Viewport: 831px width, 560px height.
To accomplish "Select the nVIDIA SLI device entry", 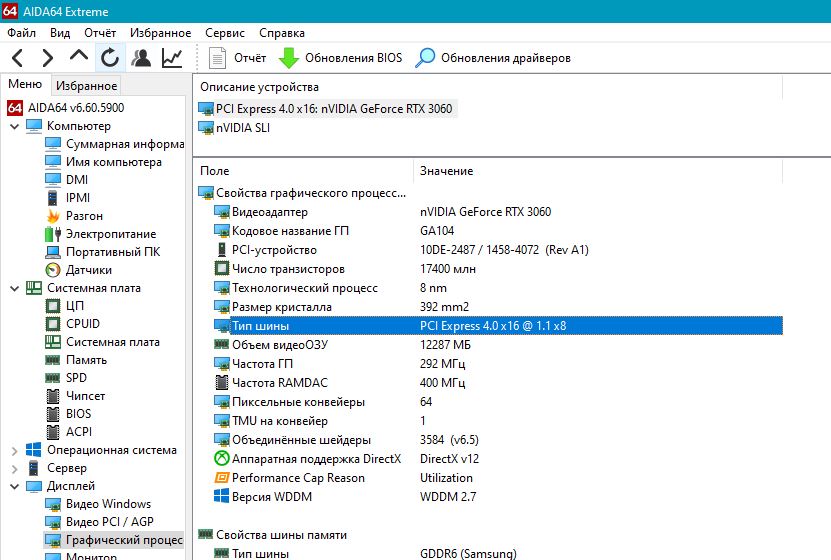I will (x=234, y=128).
